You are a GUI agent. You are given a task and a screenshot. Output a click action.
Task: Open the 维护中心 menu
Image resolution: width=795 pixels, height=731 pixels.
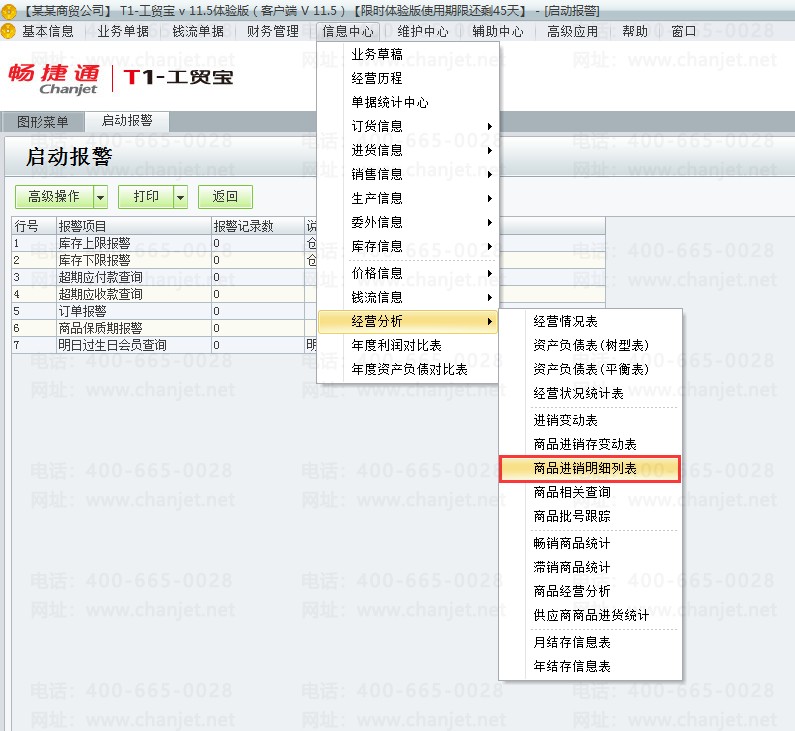(423, 31)
